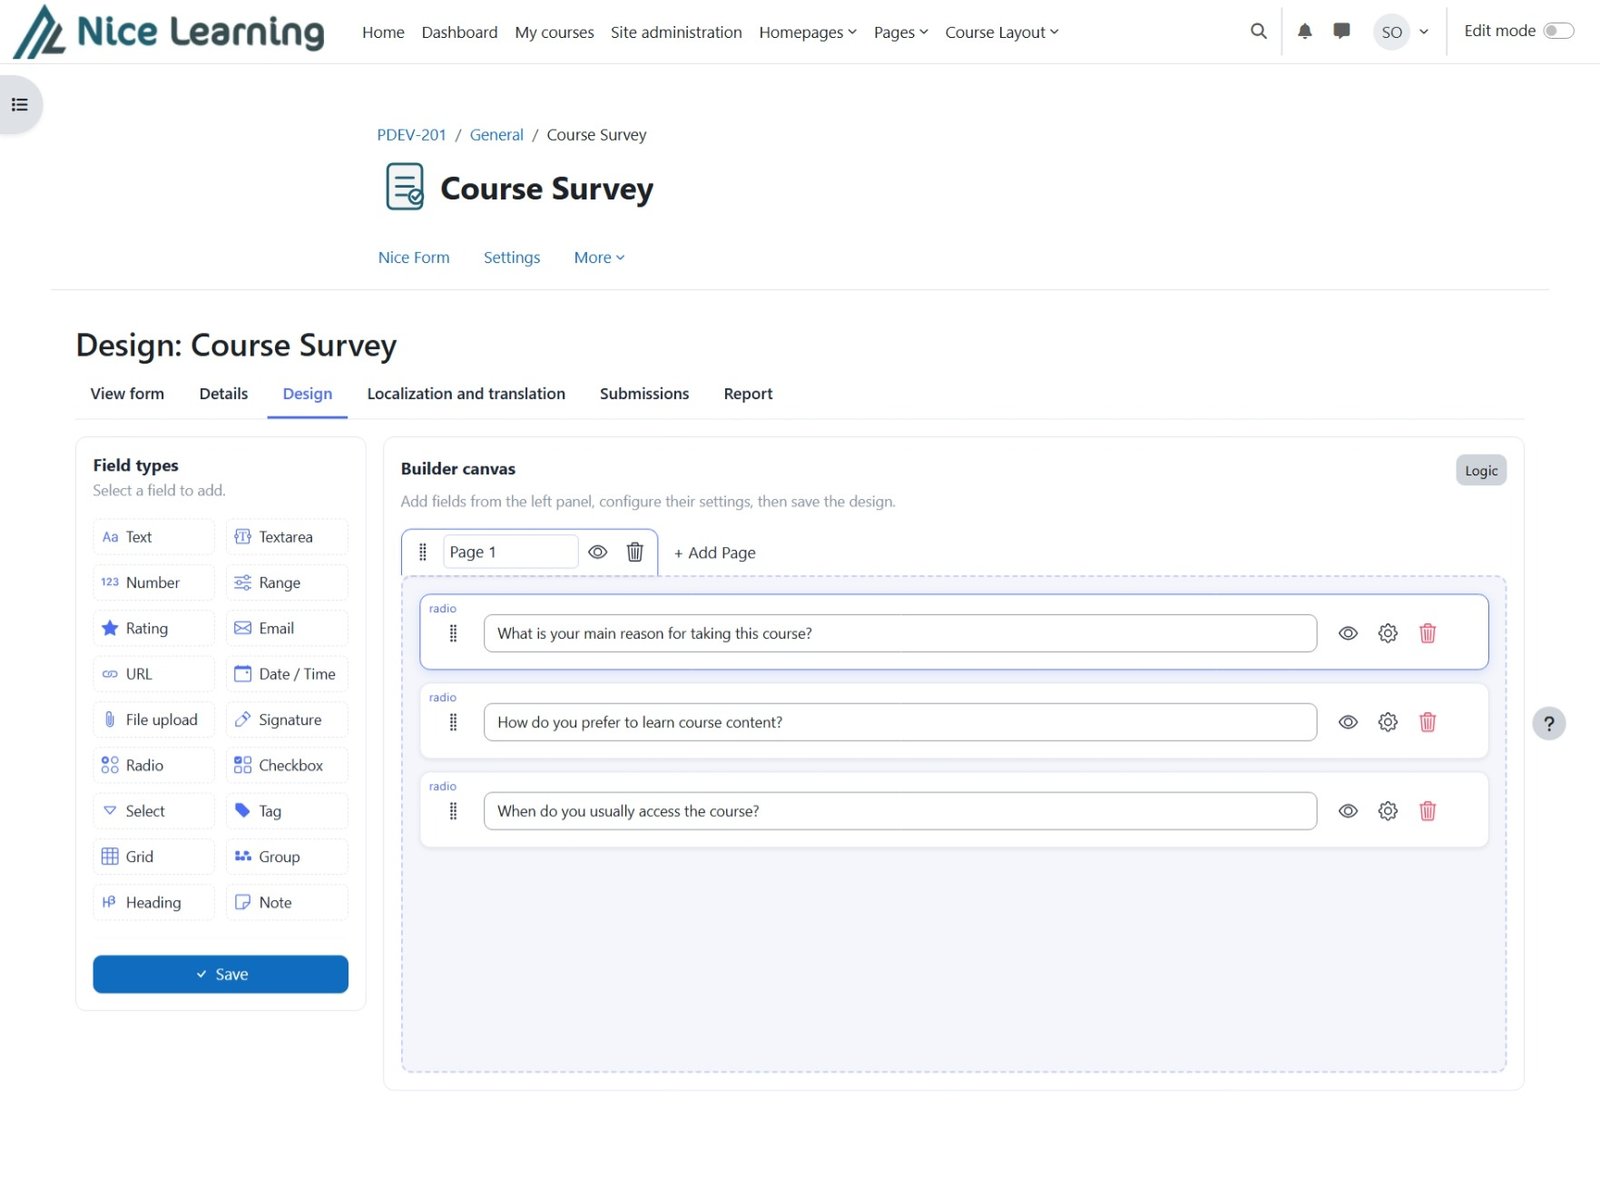Screen dimensions: 1600x1183
Task: Add a Grid field type
Action: click(153, 856)
